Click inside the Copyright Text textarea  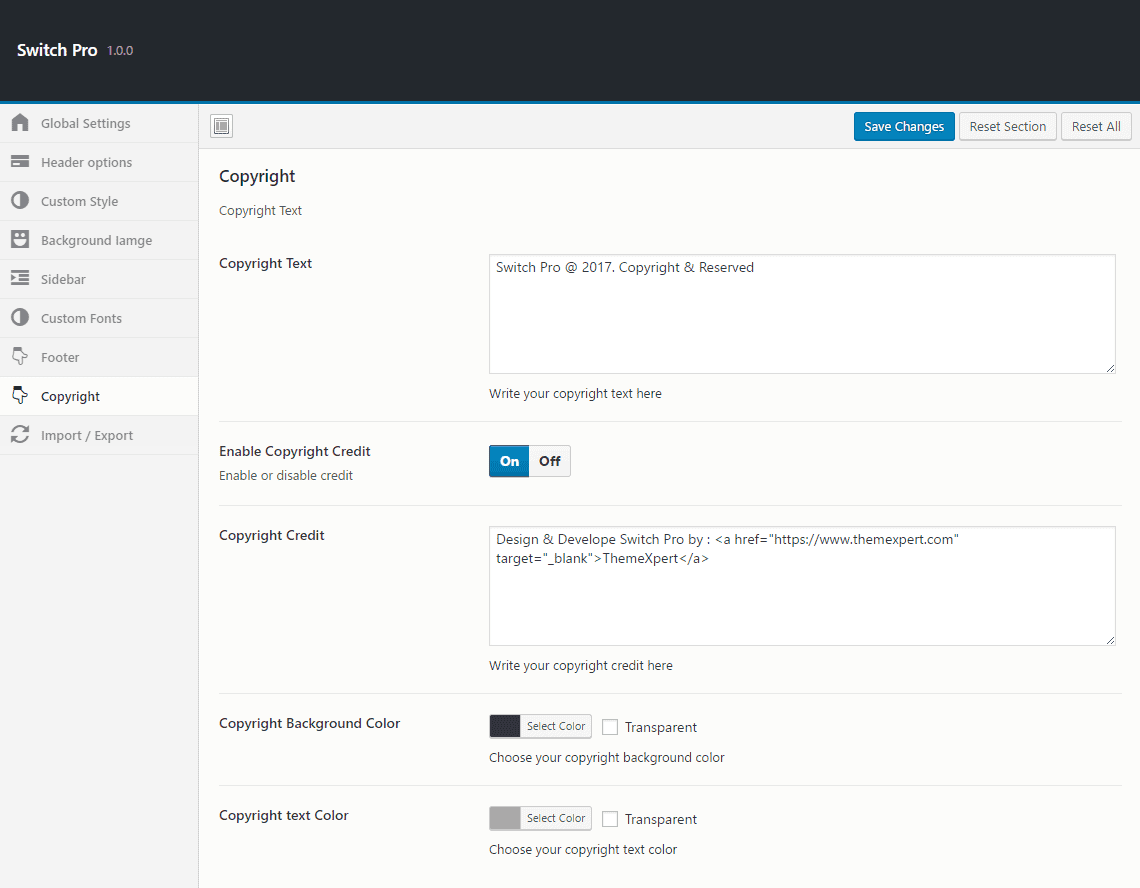coord(802,314)
